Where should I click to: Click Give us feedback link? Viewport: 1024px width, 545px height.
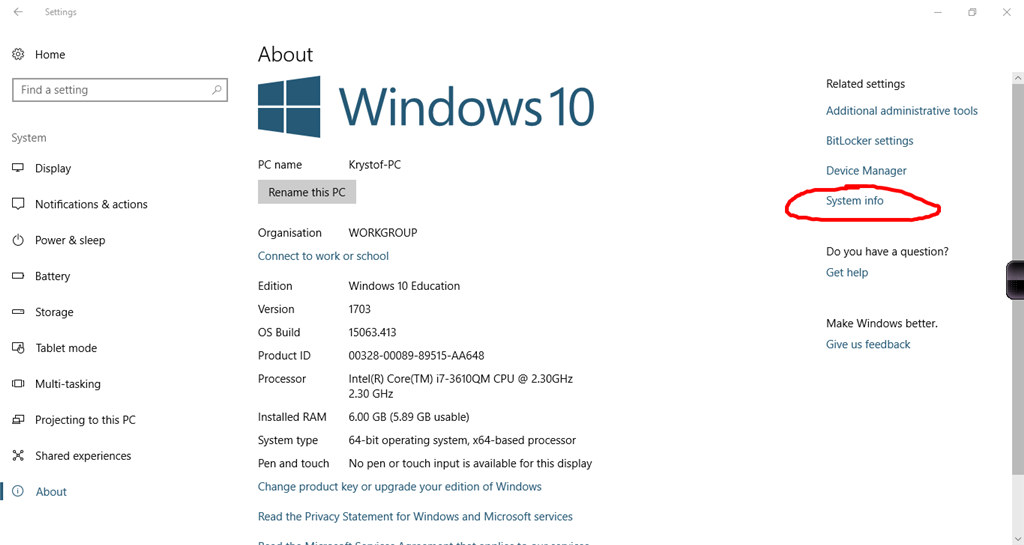tap(868, 344)
